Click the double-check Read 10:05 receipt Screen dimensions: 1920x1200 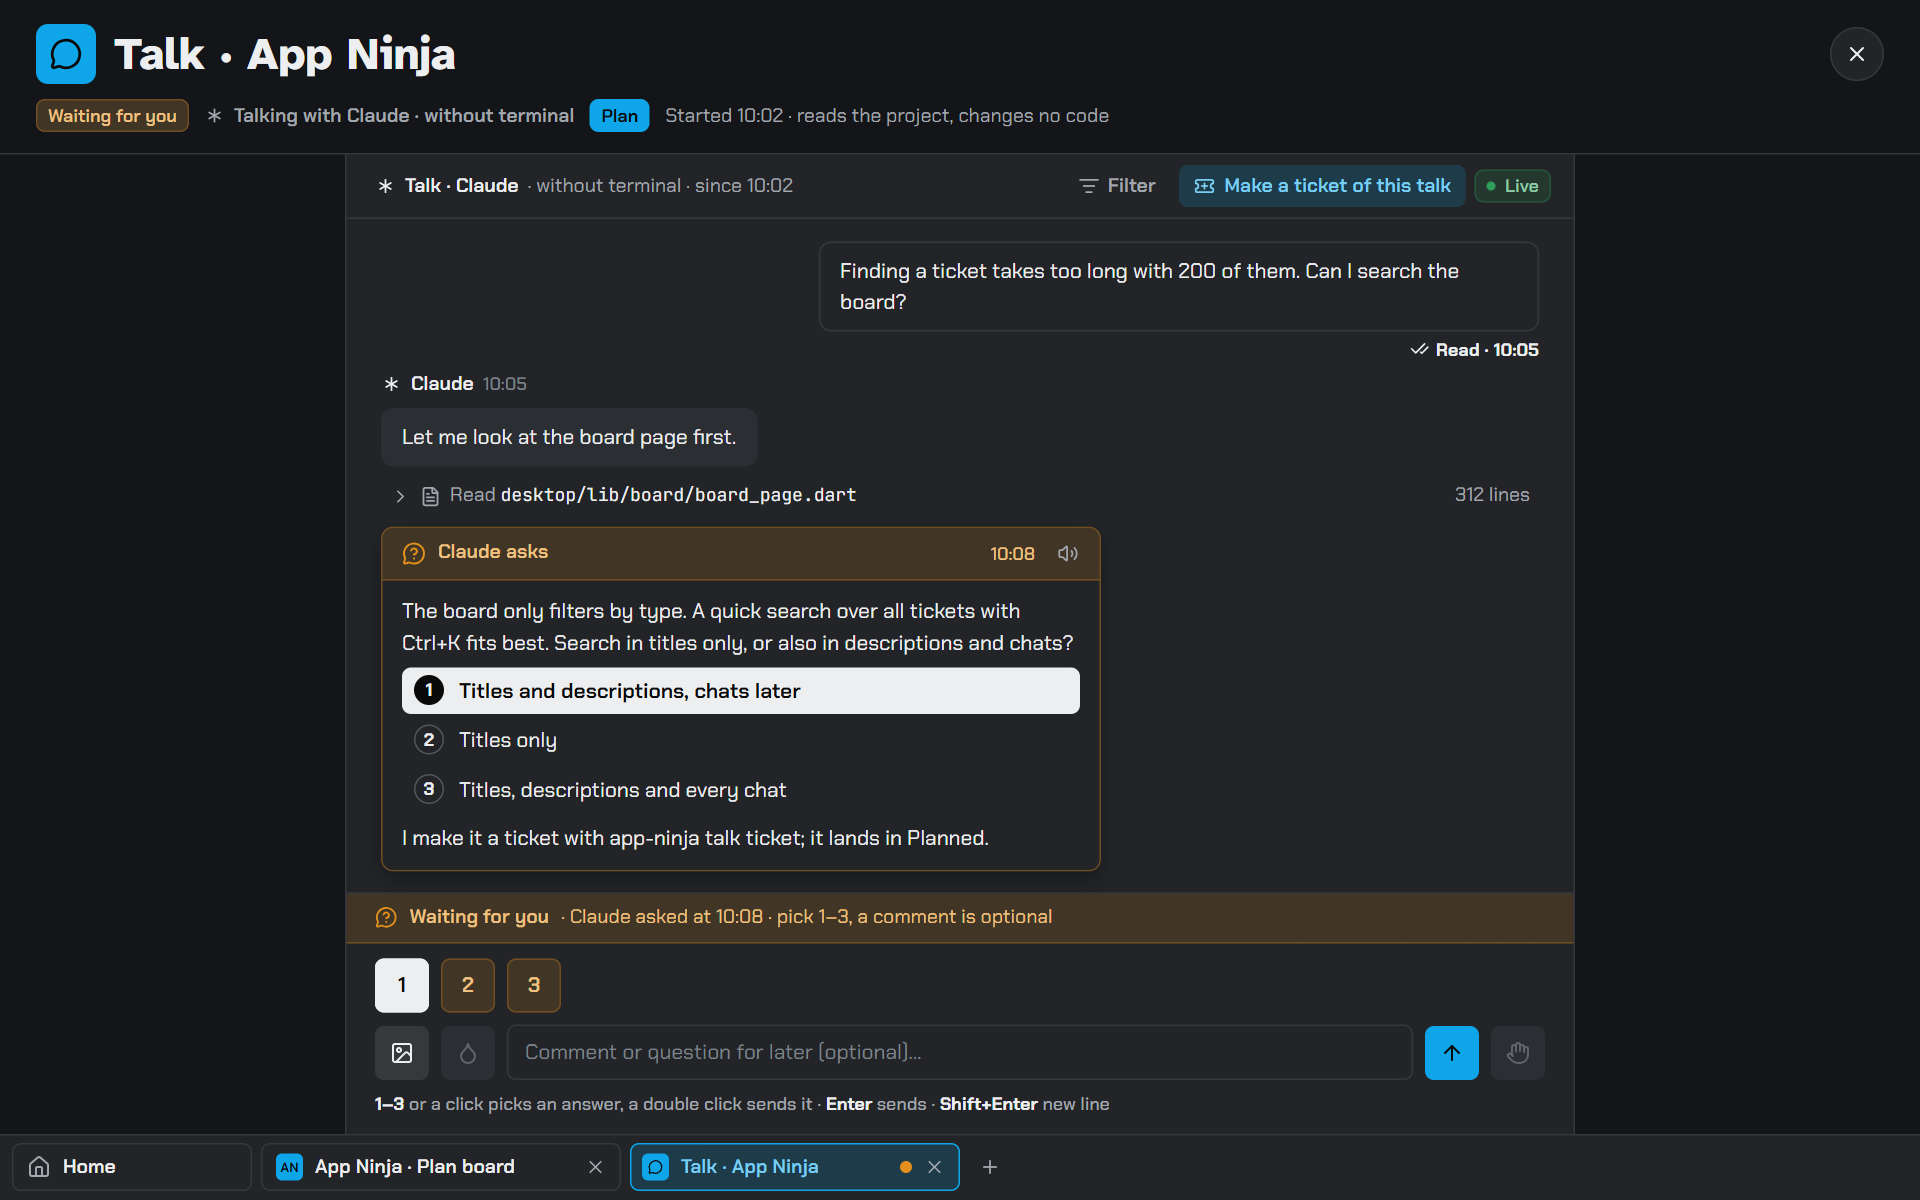pos(1475,350)
